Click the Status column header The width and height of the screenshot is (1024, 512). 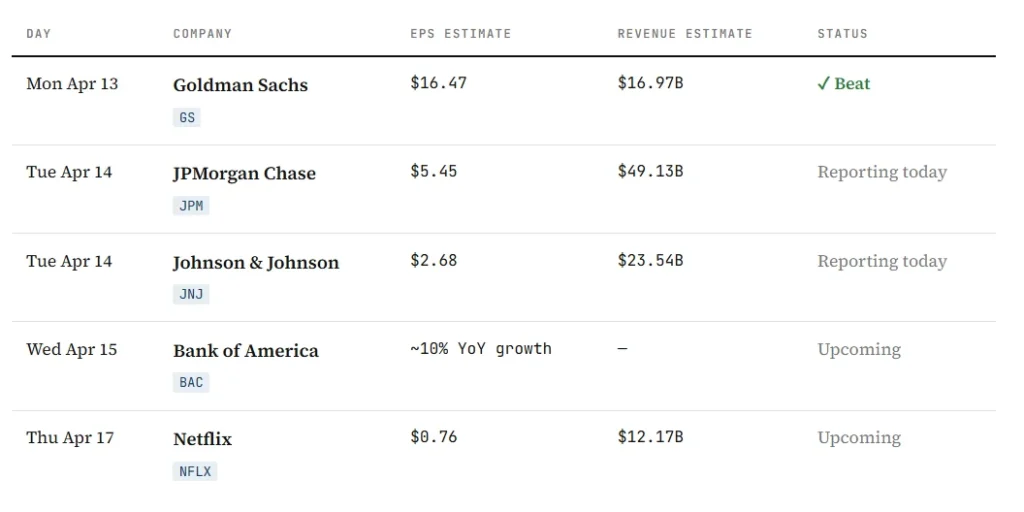click(x=842, y=34)
